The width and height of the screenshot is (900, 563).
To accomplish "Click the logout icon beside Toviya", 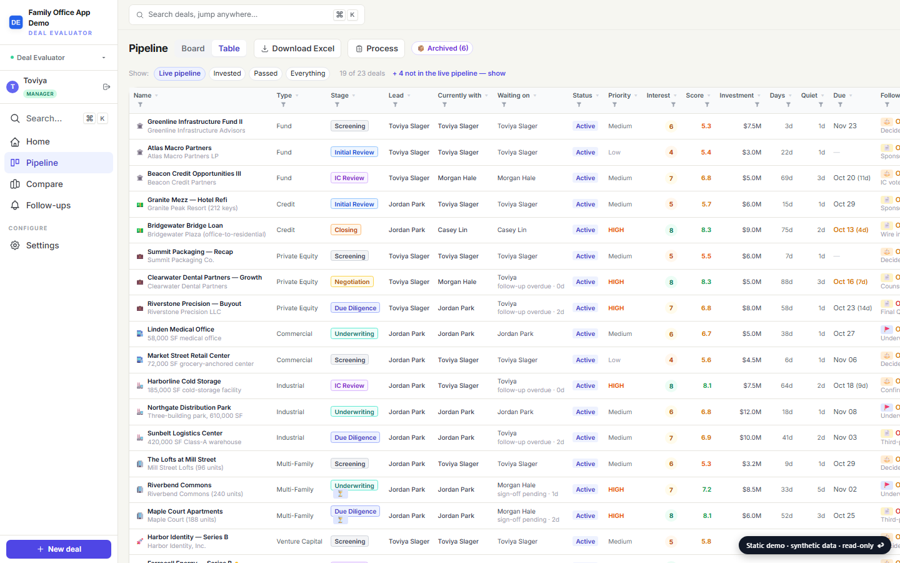I will tap(106, 87).
